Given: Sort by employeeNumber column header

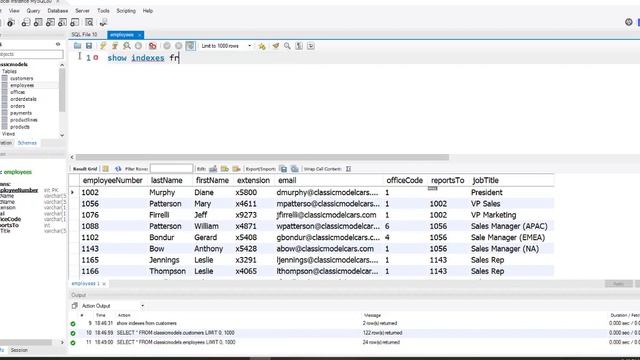Looking at the screenshot, I should tap(113, 180).
